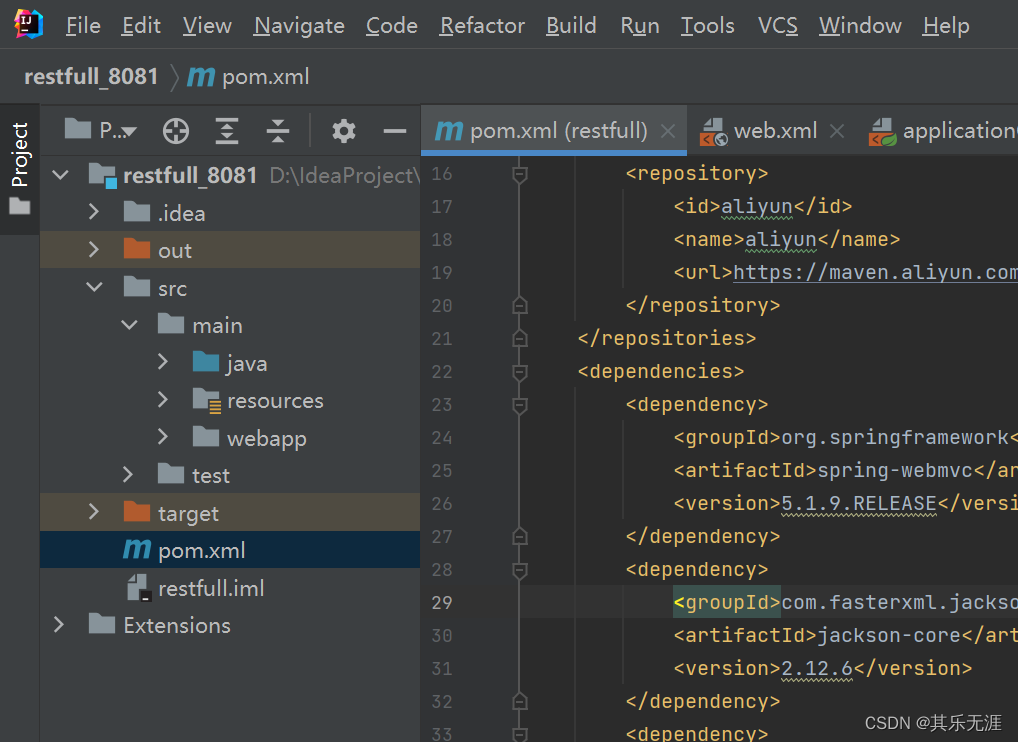Select the orange out folder icon
Viewport: 1018px width, 742px height.
click(137, 249)
